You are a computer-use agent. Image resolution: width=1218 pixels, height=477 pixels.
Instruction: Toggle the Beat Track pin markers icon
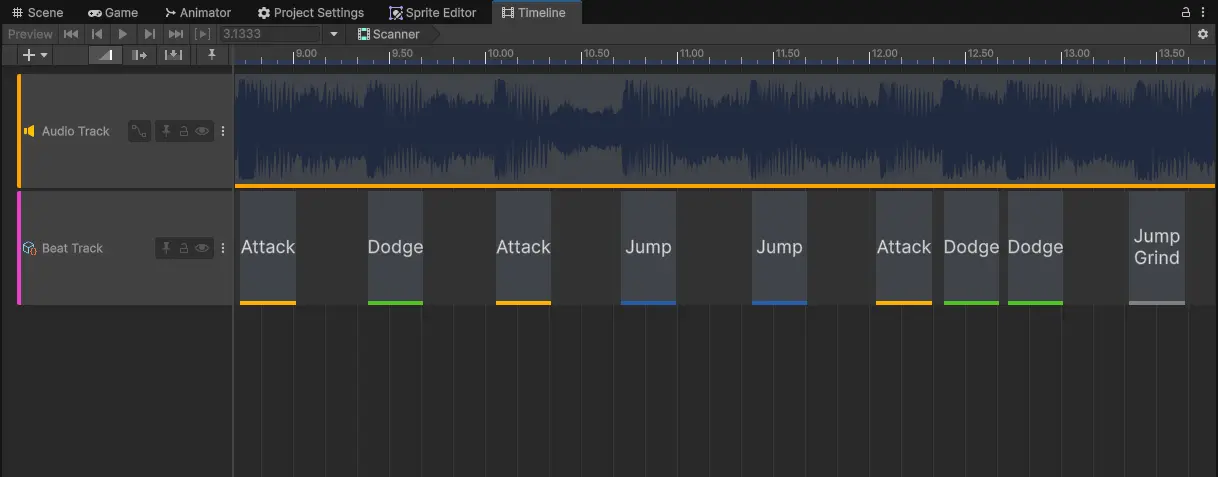(167, 248)
